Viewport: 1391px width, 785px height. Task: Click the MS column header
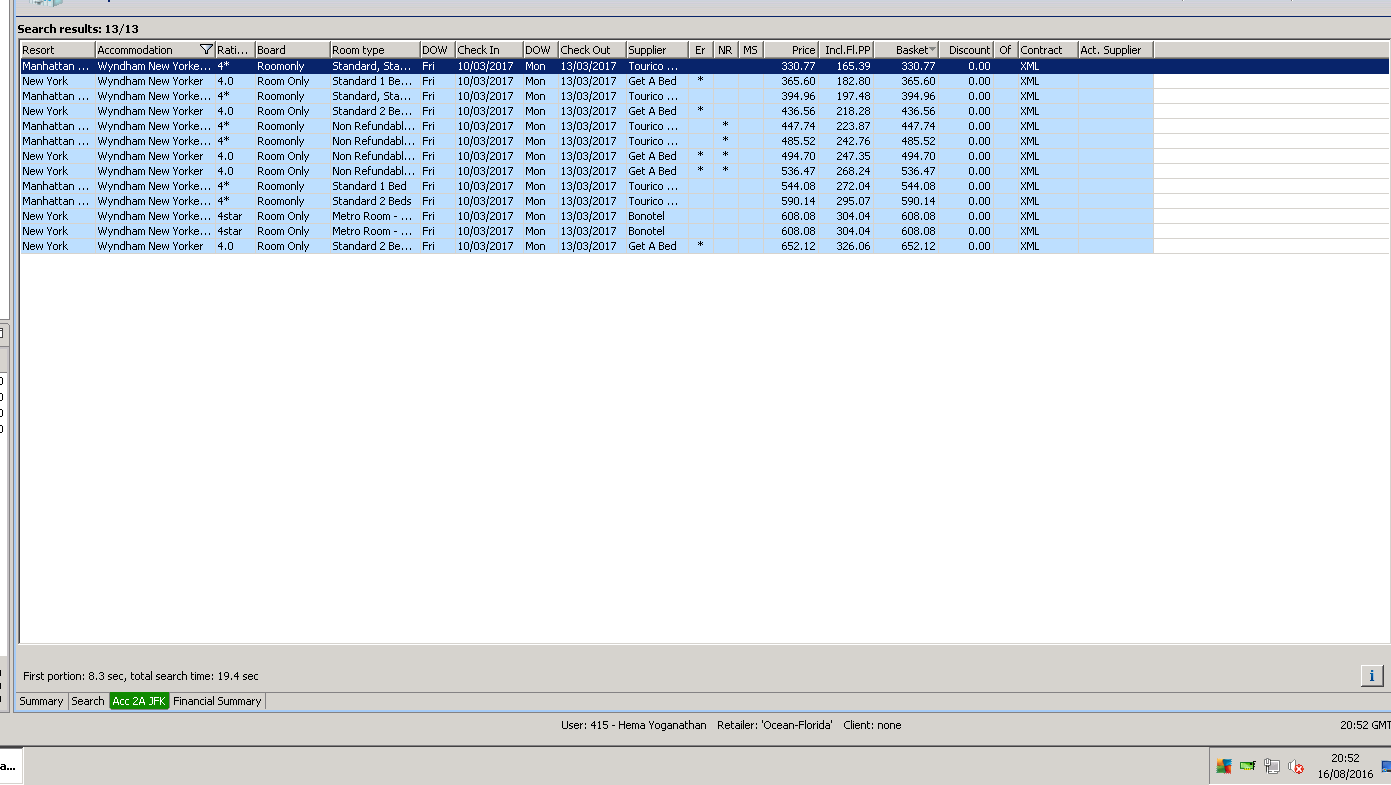751,50
